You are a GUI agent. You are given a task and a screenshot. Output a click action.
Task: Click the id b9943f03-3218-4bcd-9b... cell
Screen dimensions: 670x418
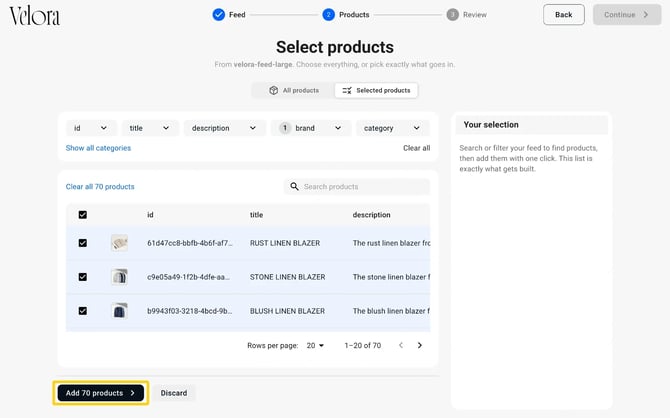click(x=190, y=311)
